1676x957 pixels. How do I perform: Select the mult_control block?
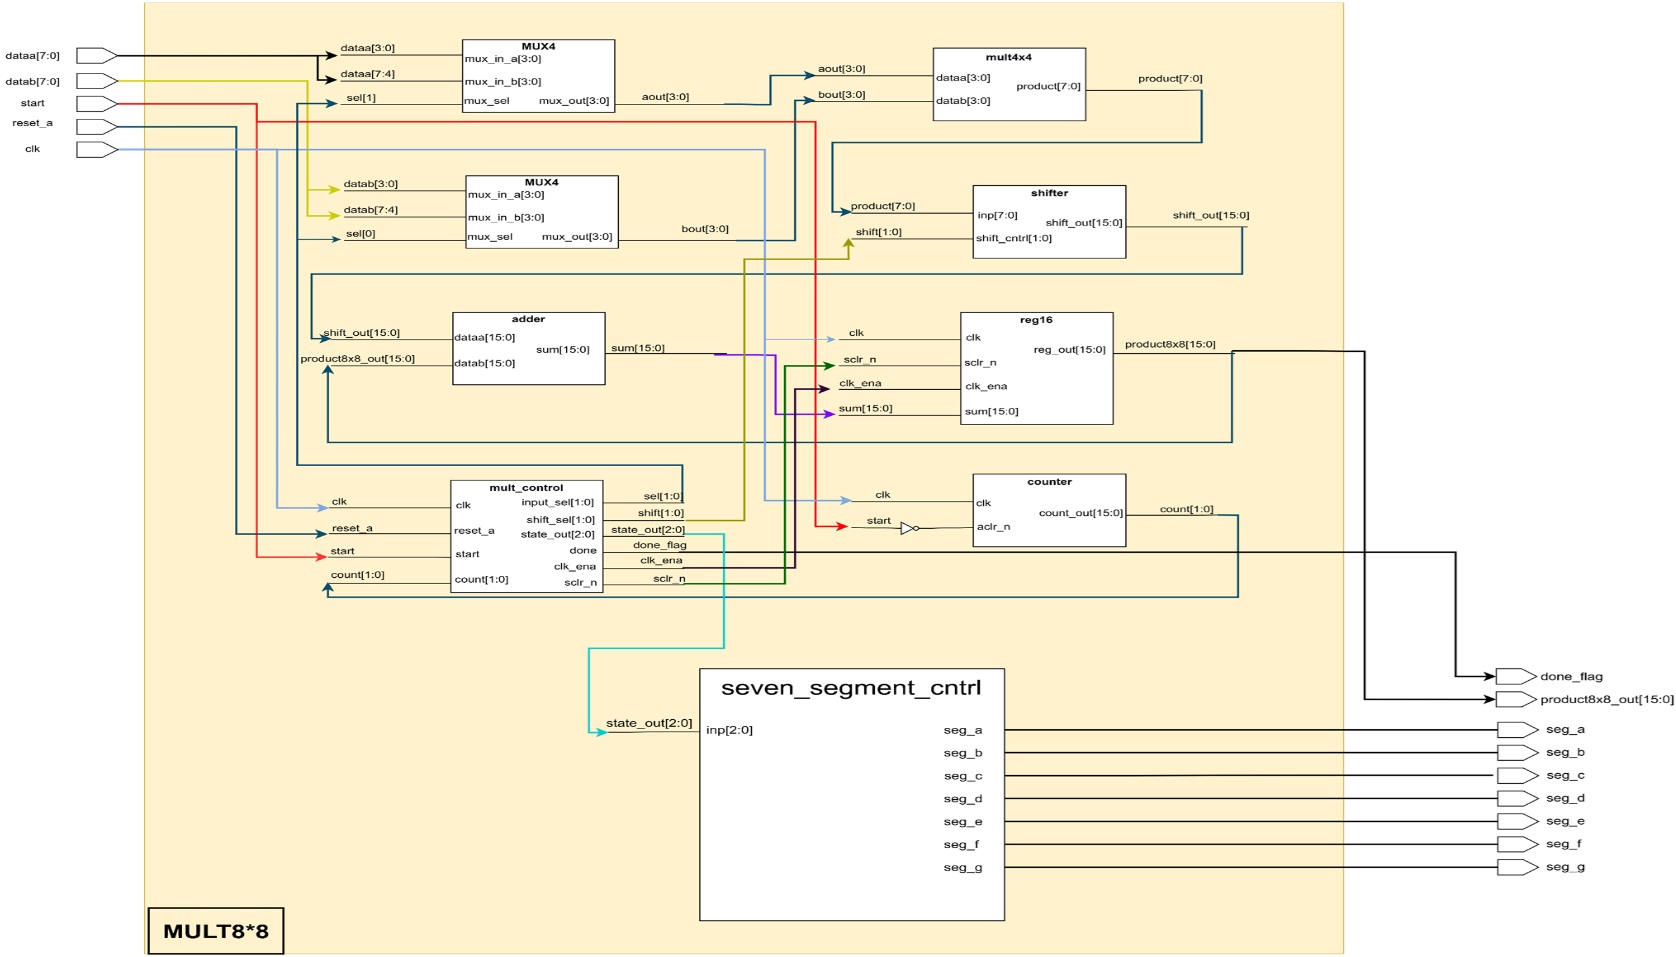pos(526,536)
